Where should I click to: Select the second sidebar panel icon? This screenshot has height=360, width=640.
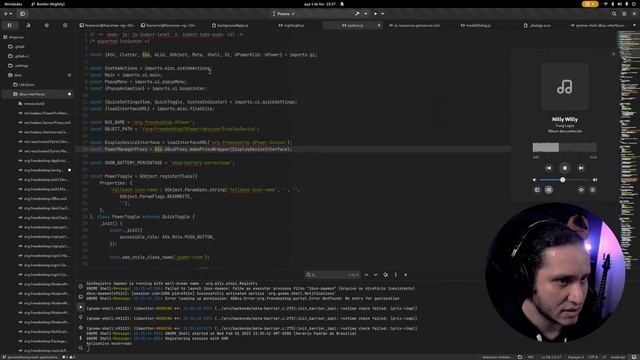28,25
